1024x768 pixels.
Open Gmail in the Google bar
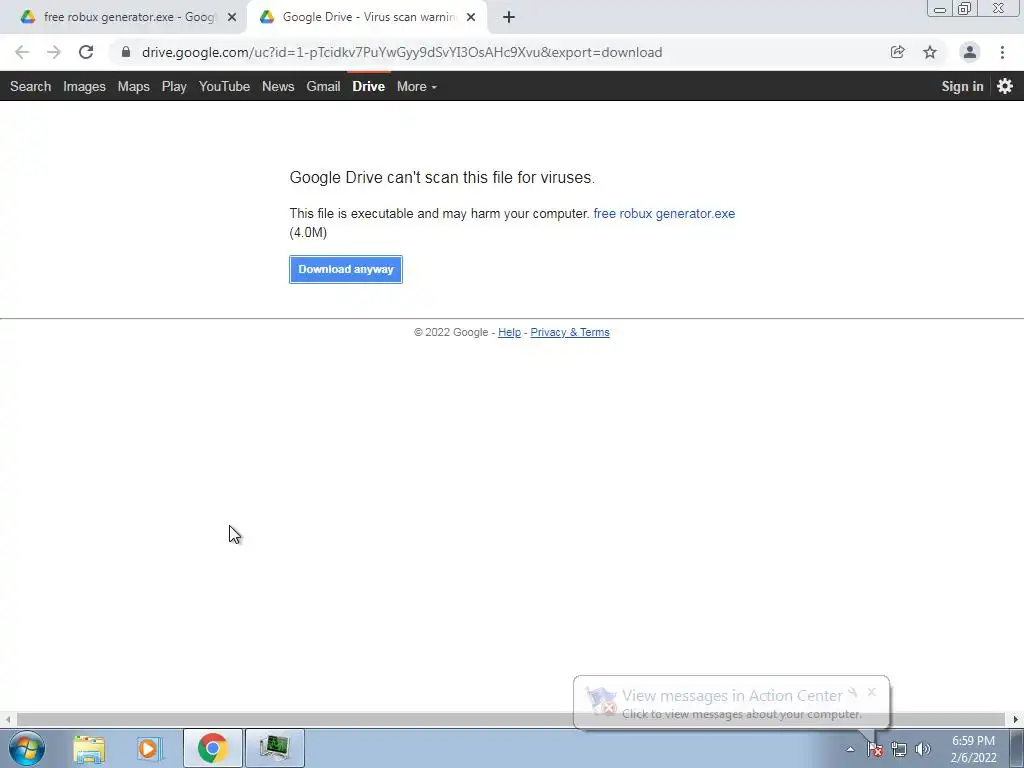click(323, 86)
